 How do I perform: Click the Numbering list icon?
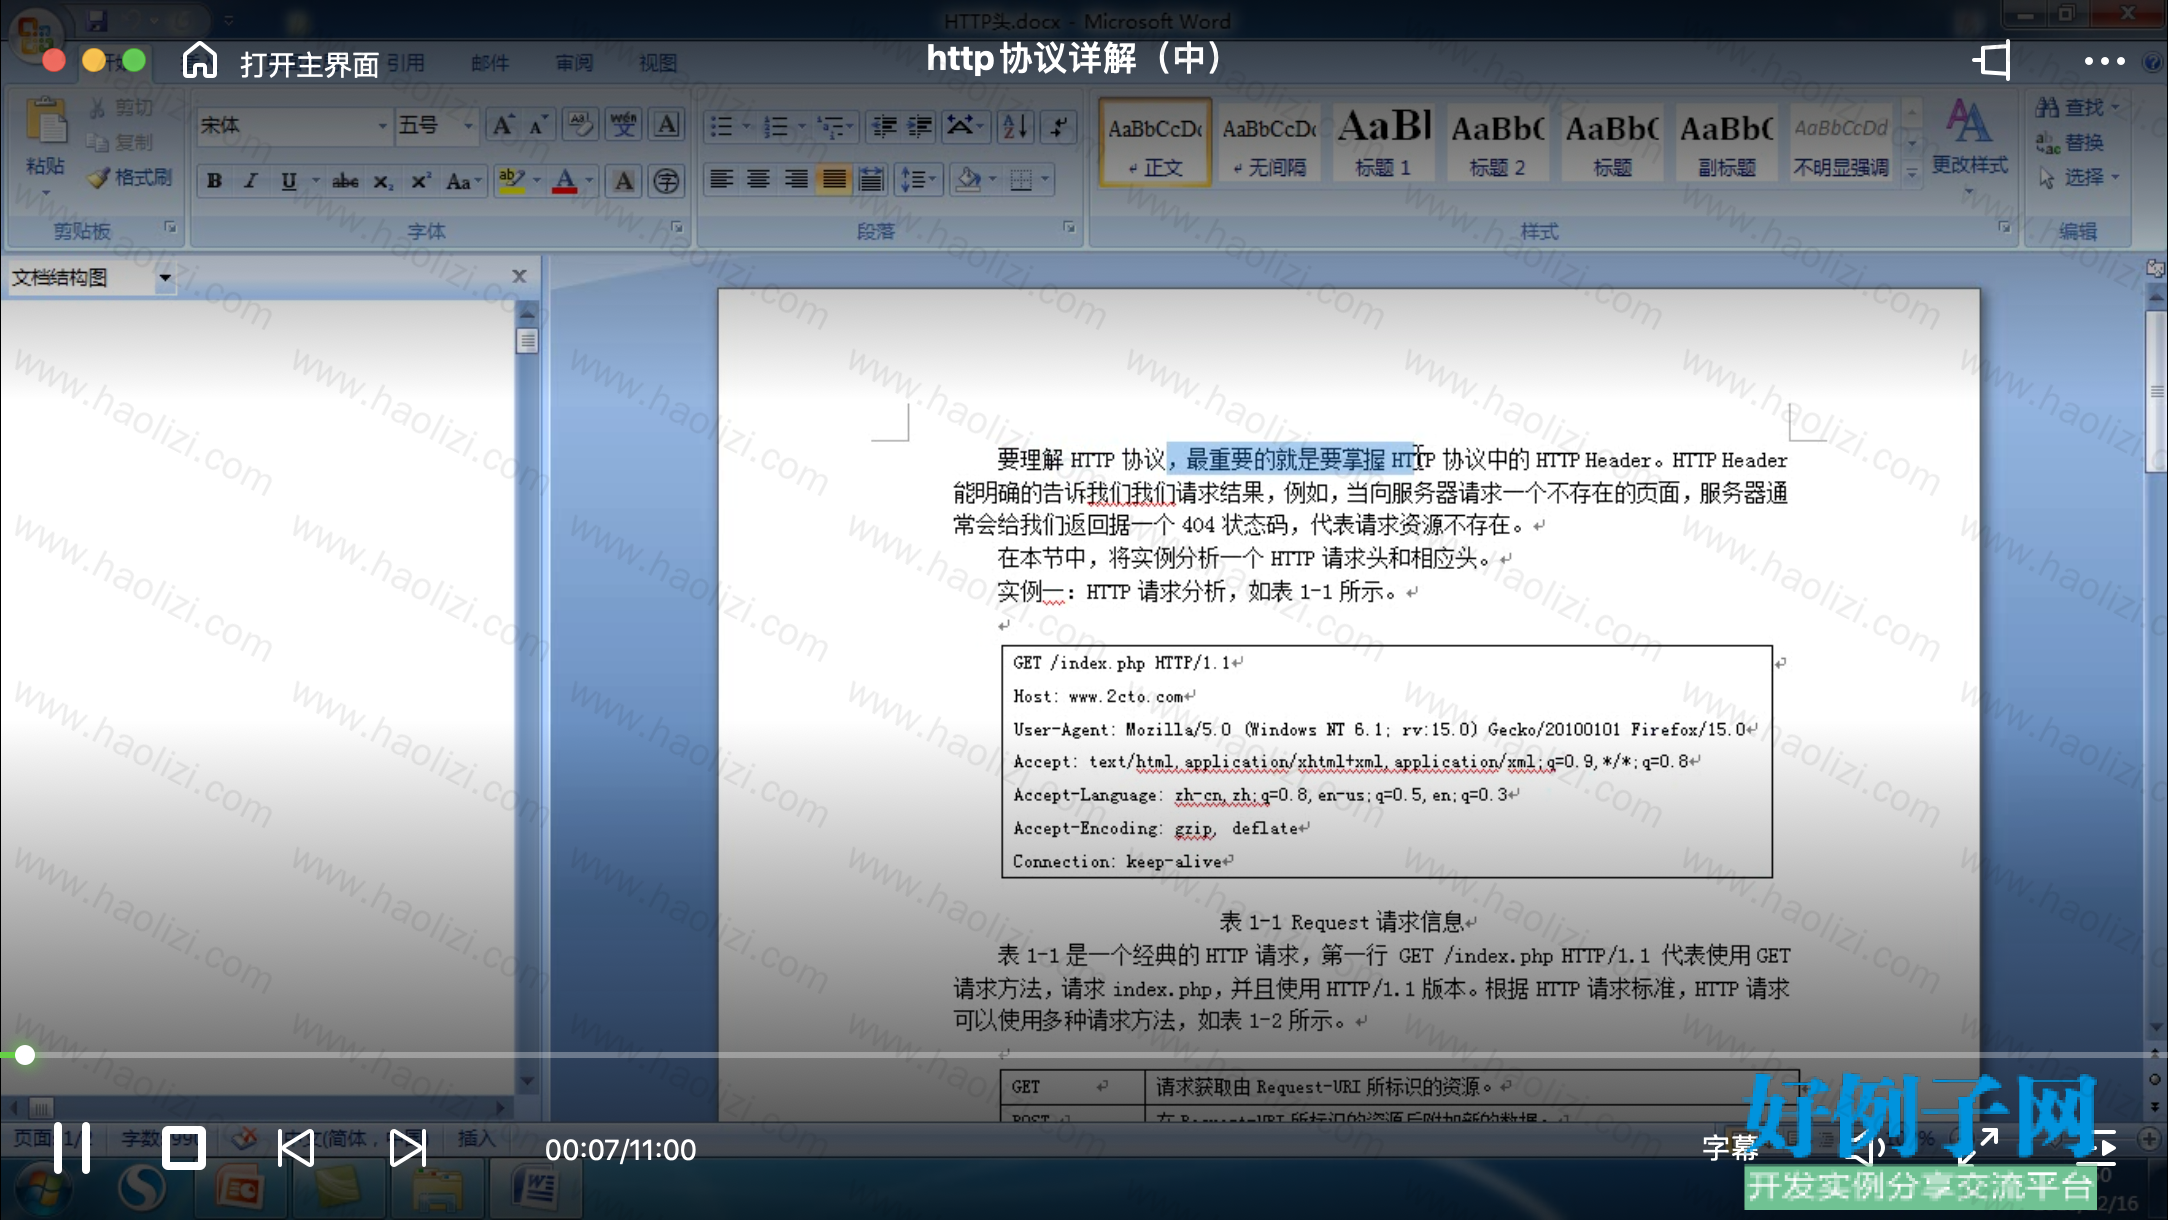point(776,126)
